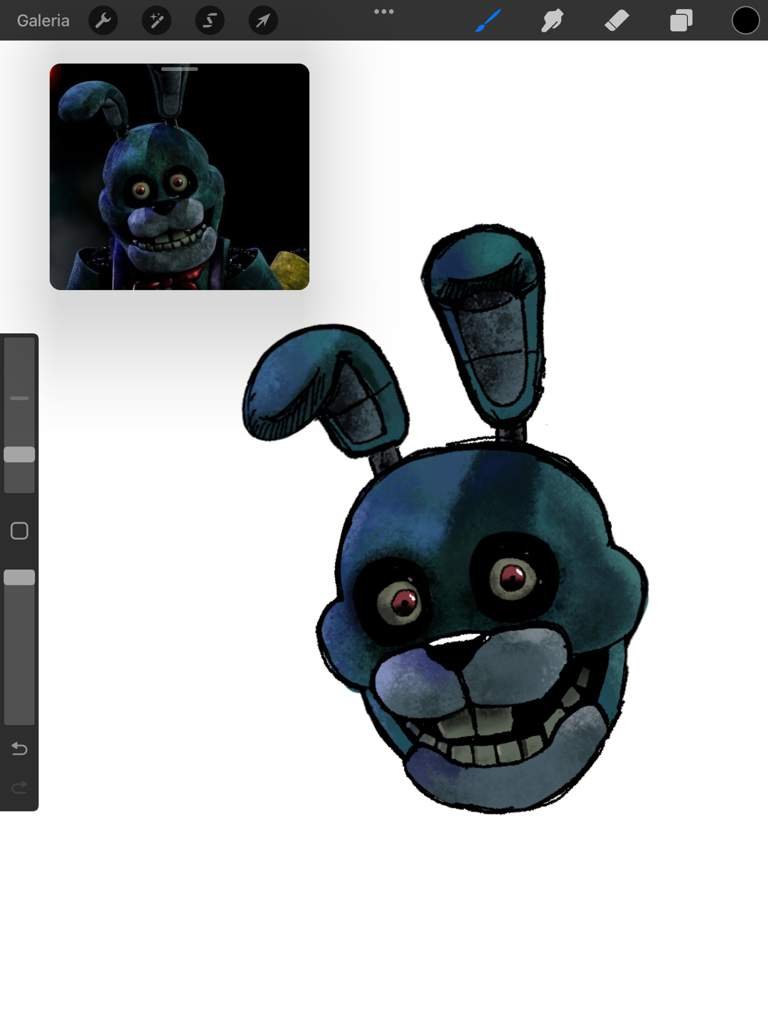The image size is (768, 1024).
Task: Undo the last action
Action: (20, 748)
